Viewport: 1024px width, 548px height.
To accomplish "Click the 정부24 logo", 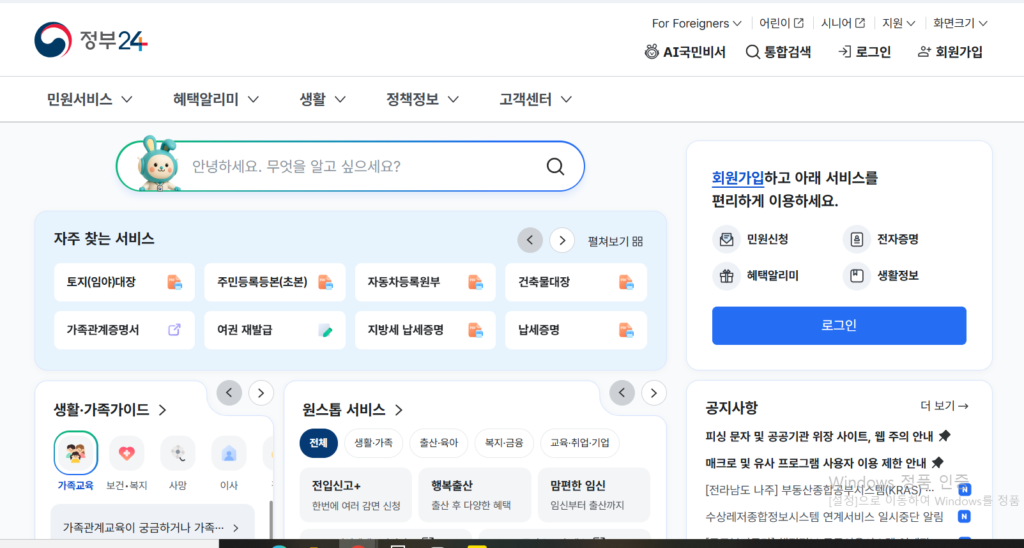I will point(91,40).
